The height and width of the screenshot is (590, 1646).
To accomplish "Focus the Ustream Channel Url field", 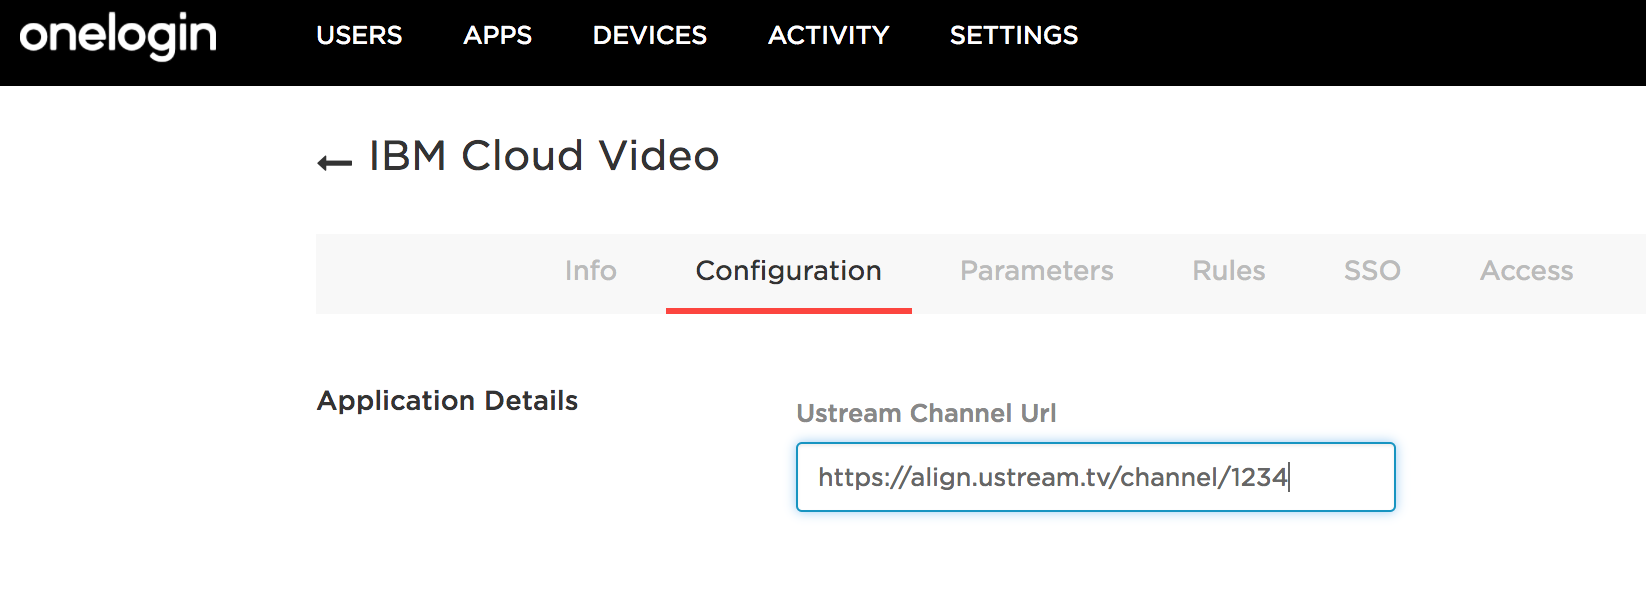I will pos(1095,477).
